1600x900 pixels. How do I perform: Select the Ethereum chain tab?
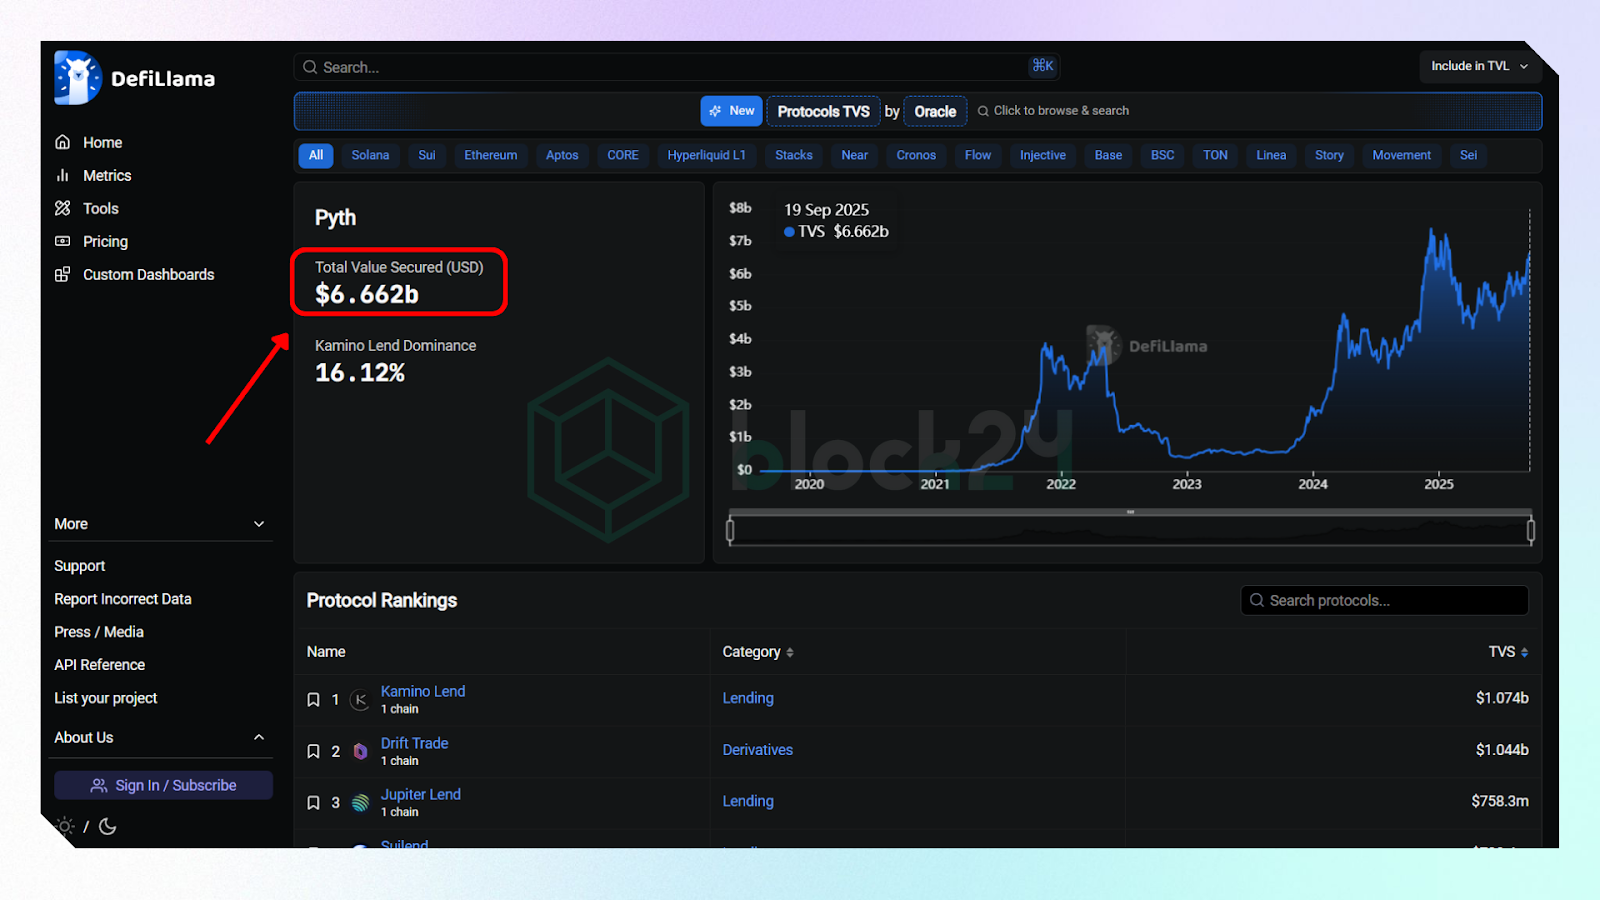(490, 155)
